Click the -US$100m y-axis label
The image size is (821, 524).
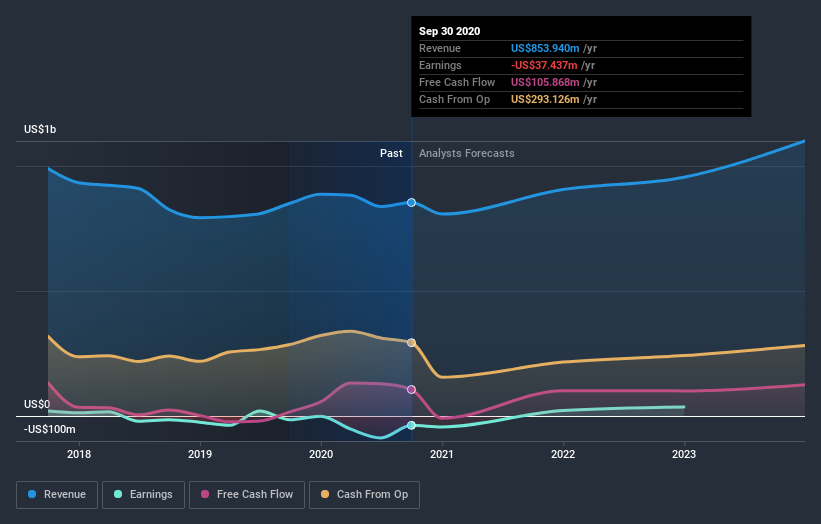50,430
